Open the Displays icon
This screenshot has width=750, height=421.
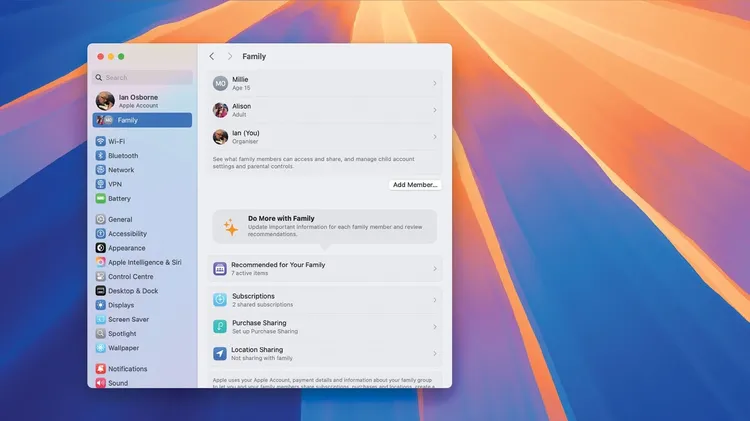tap(100, 305)
